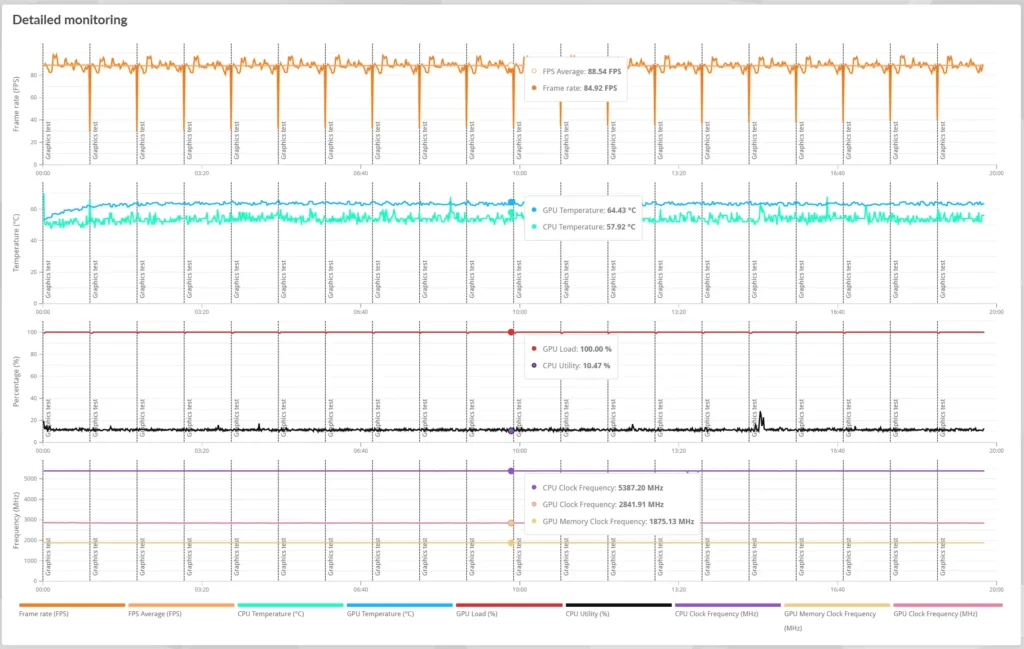Click the 'Frequency (MHz)' vertical axis title

point(17,520)
